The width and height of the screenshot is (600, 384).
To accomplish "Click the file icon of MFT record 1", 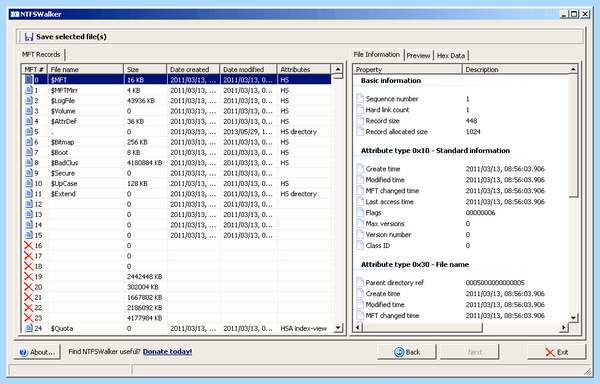I will (29, 90).
